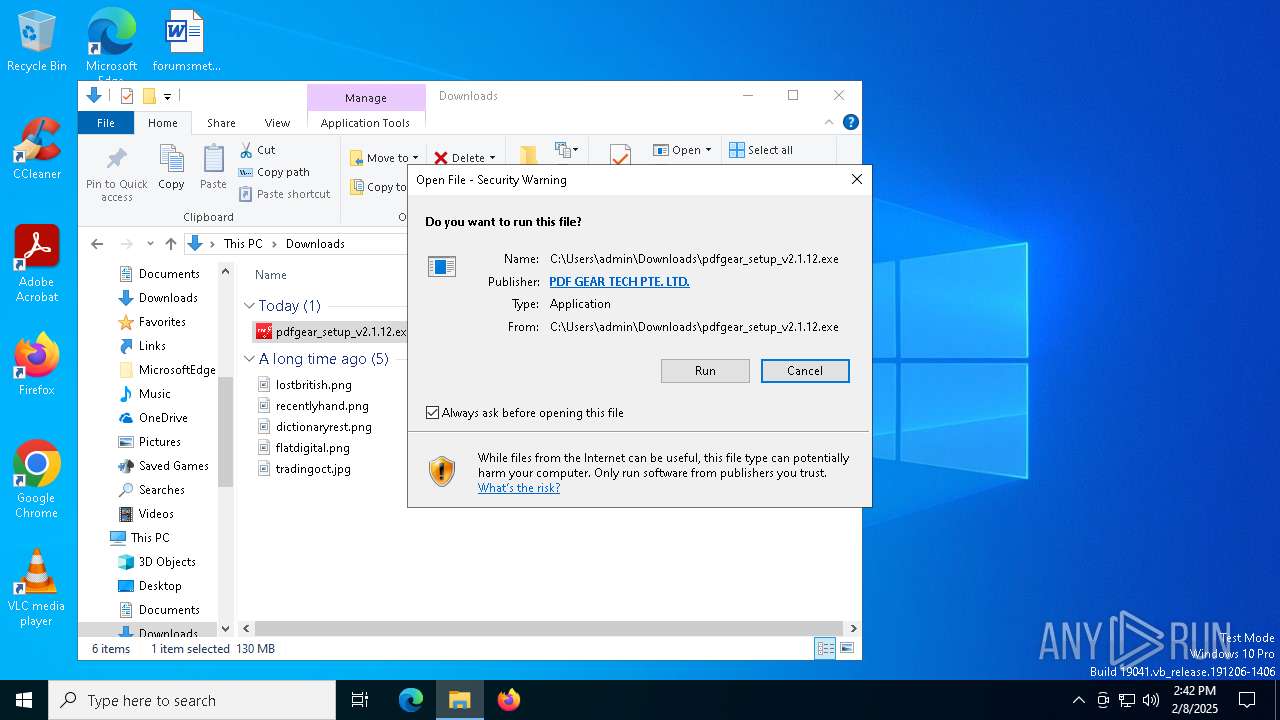1280x720 pixels.
Task: Open the recent locations dropdown arrow
Action: tap(150, 244)
